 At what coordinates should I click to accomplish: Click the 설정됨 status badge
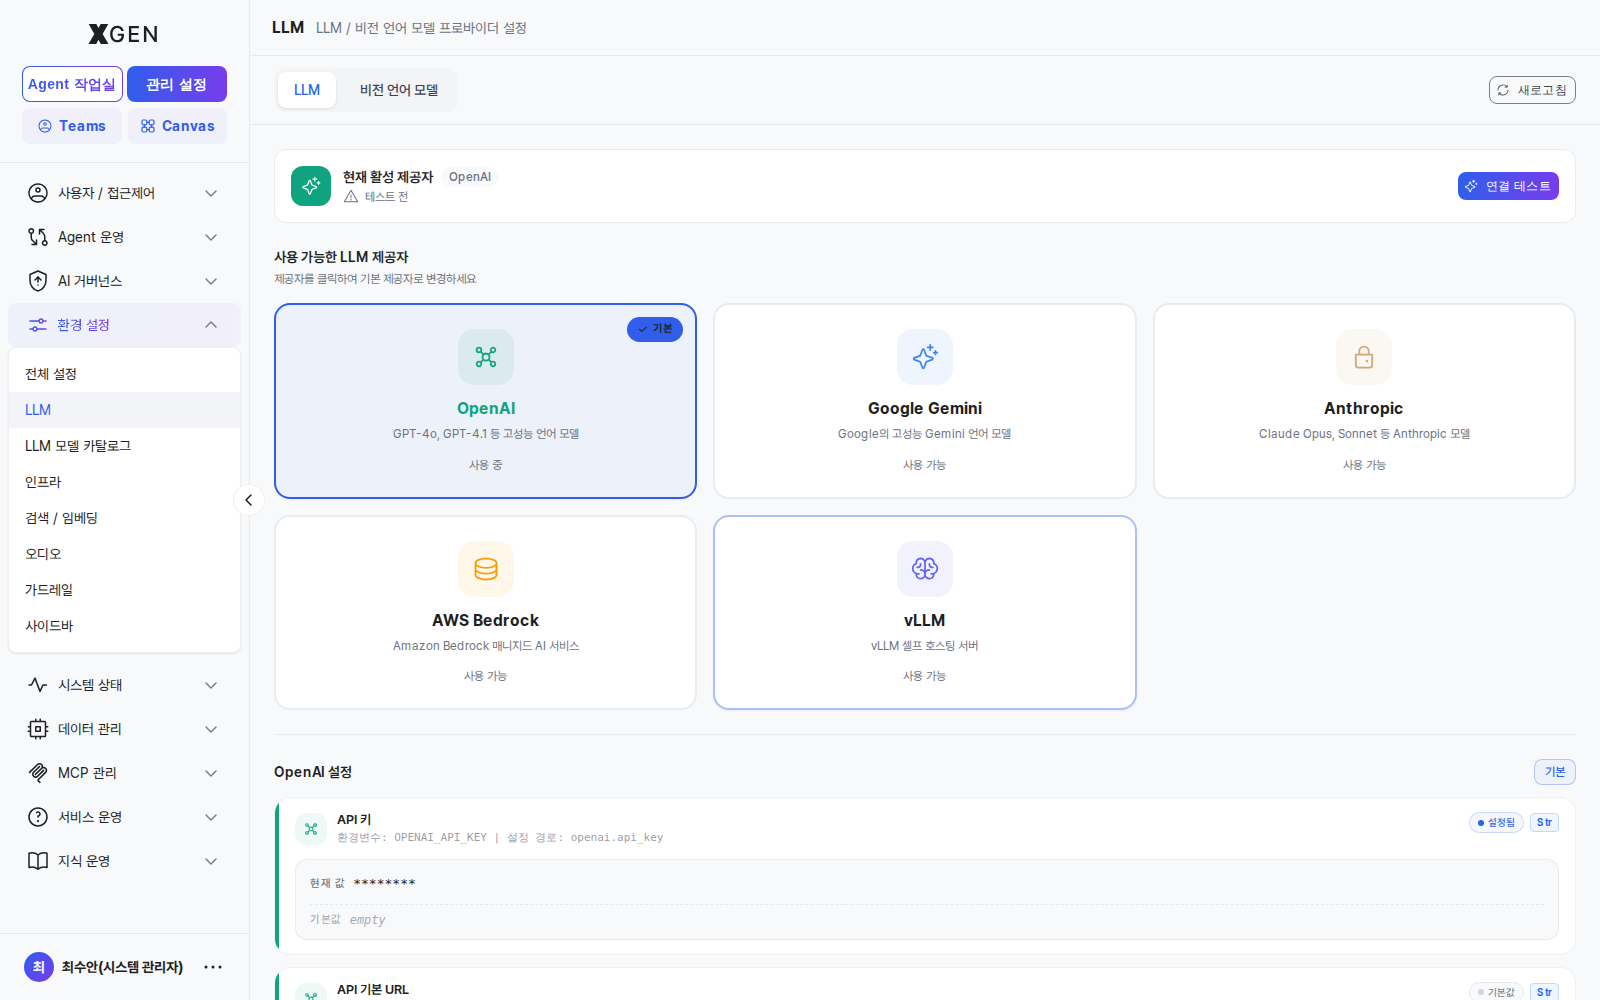(1496, 823)
